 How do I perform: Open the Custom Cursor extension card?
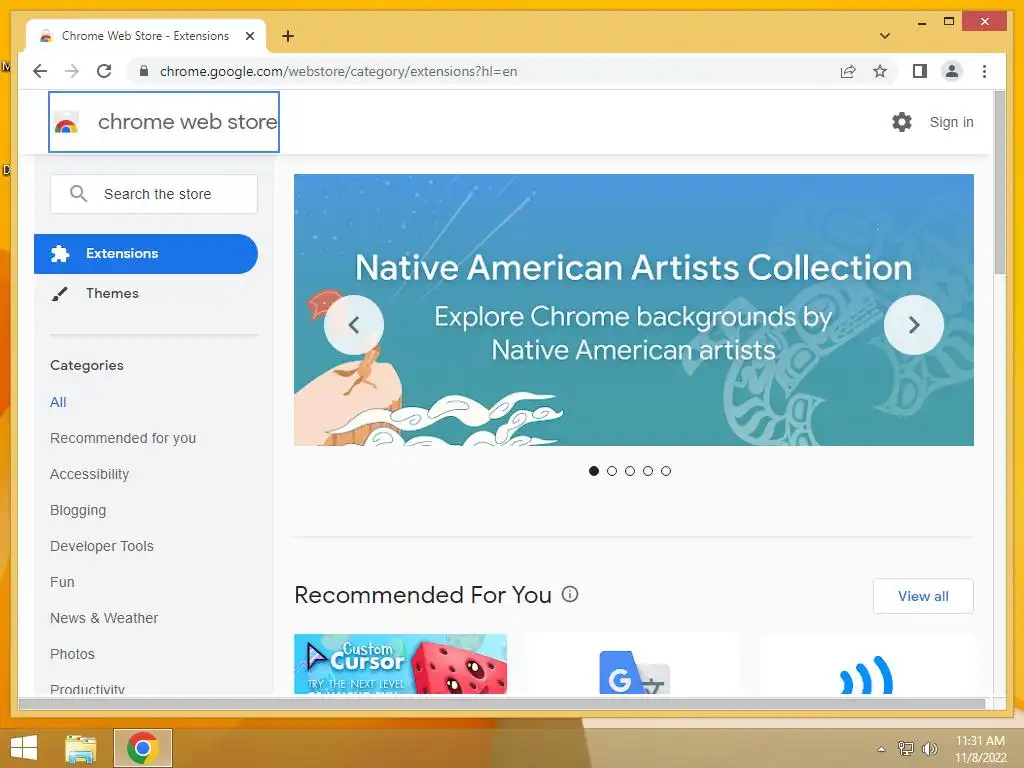(400, 664)
